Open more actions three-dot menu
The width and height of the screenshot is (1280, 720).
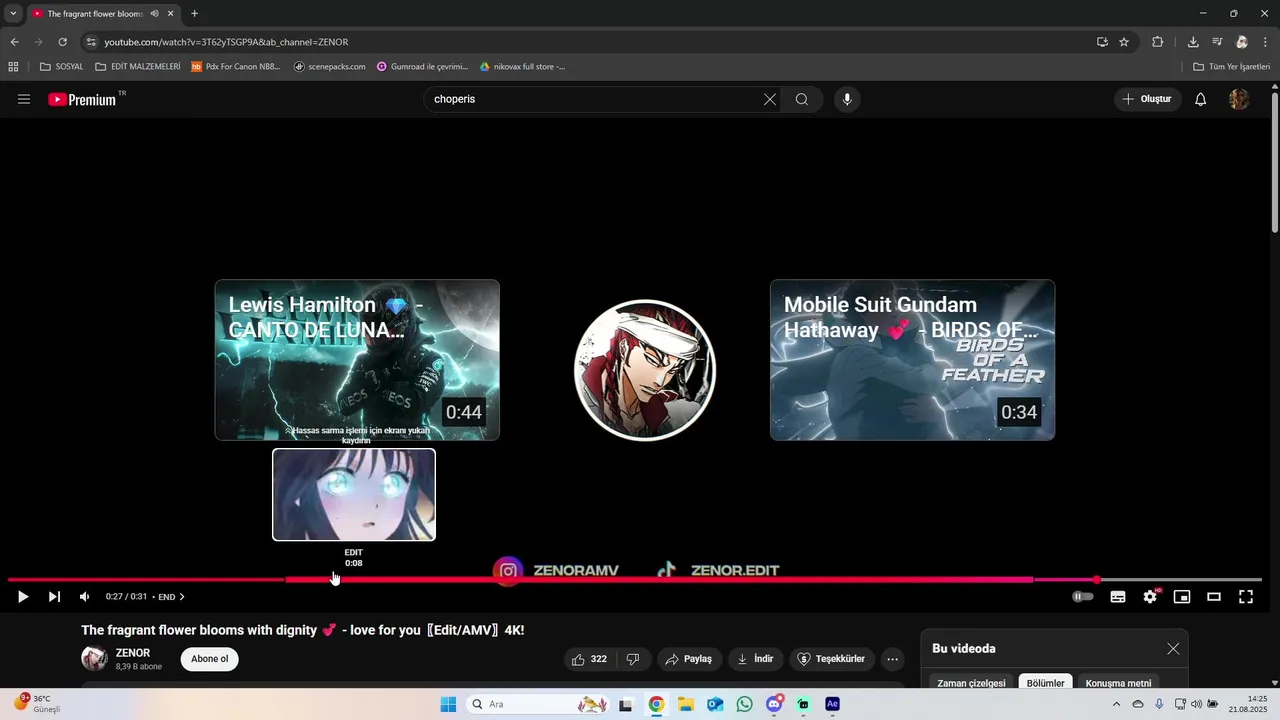click(x=893, y=659)
